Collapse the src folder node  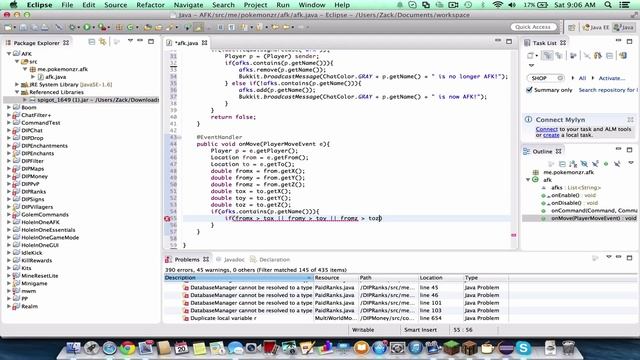[x=17, y=61]
